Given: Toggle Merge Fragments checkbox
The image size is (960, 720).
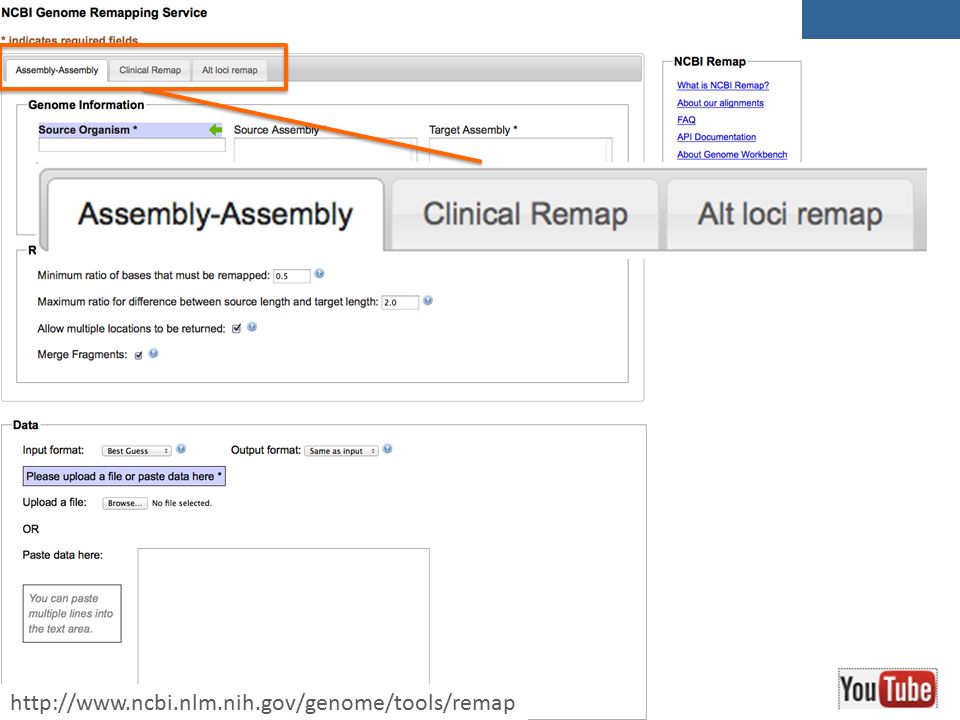Looking at the screenshot, I should point(138,355).
